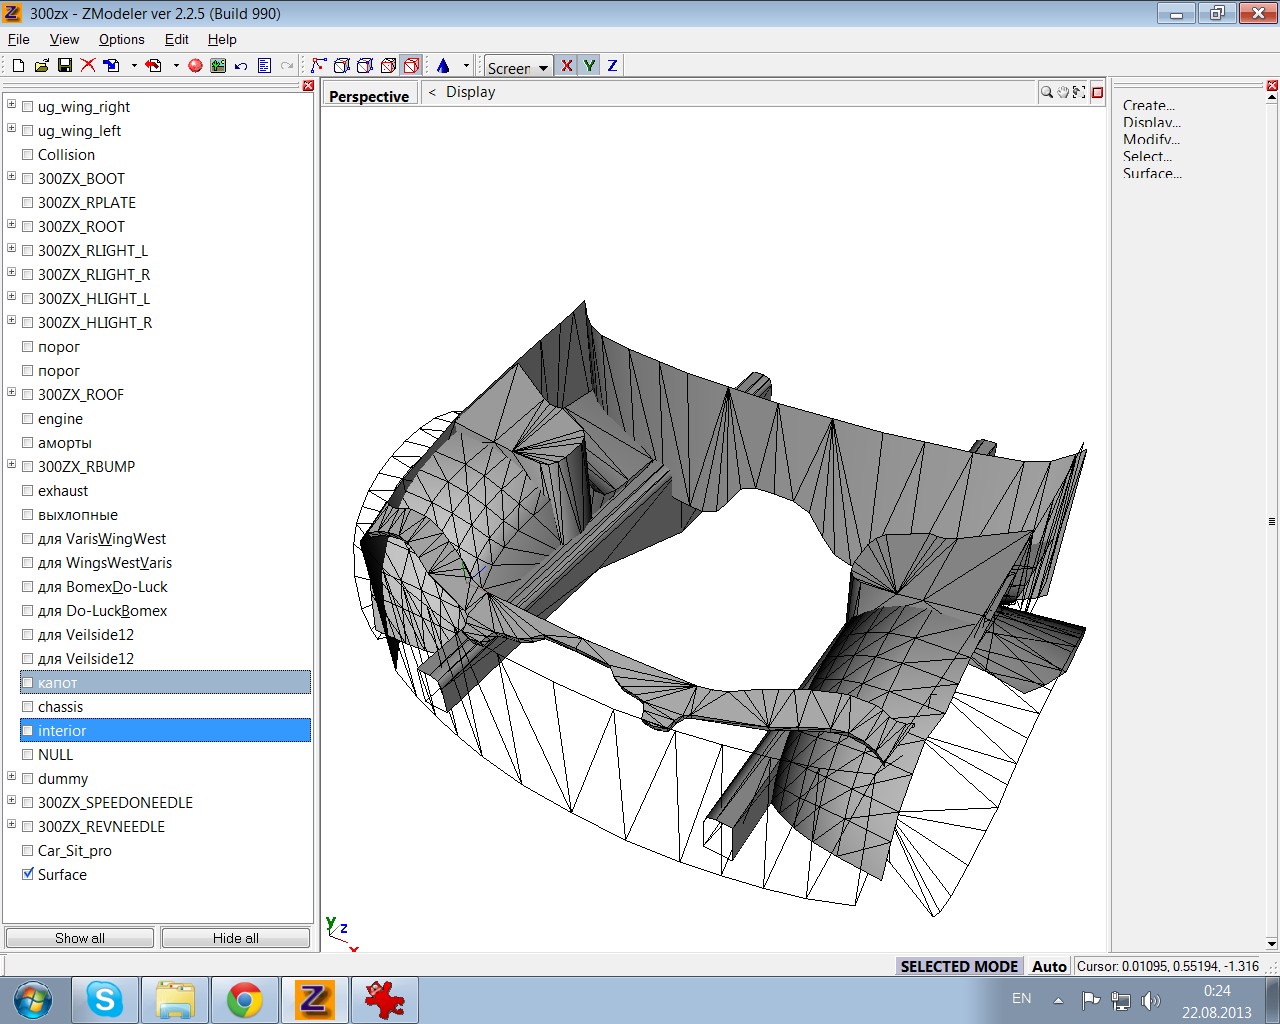
Task: Click the Import icon in the toolbar
Action: click(x=111, y=66)
